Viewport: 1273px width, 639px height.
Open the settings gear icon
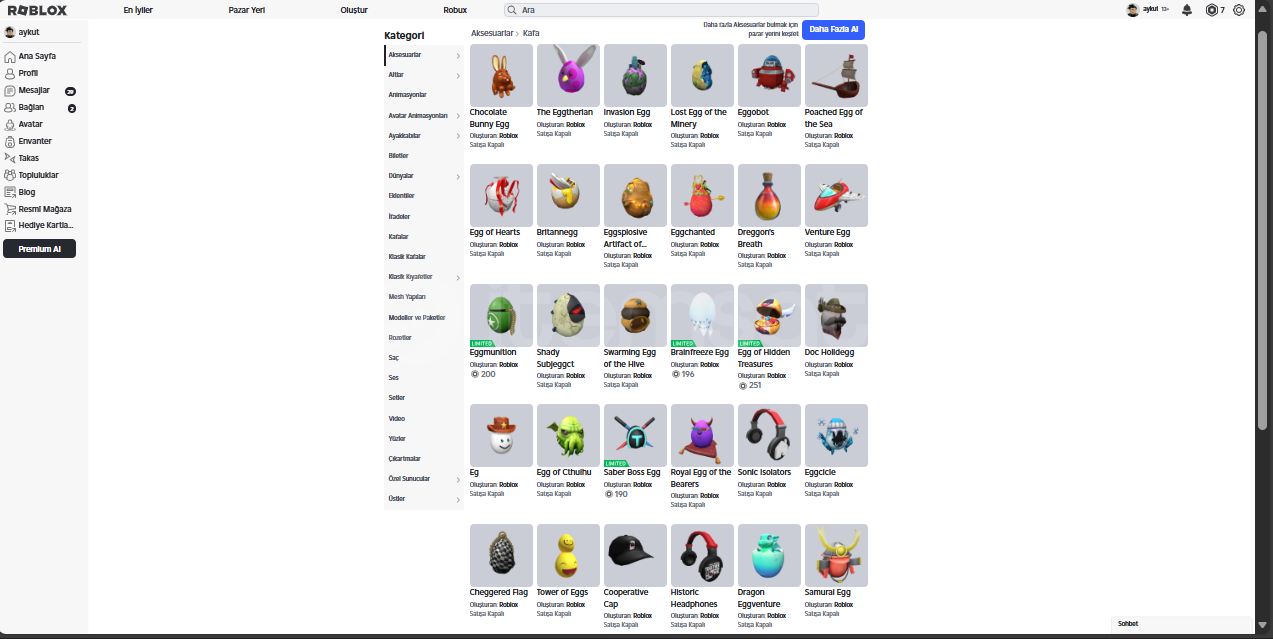tap(1239, 10)
